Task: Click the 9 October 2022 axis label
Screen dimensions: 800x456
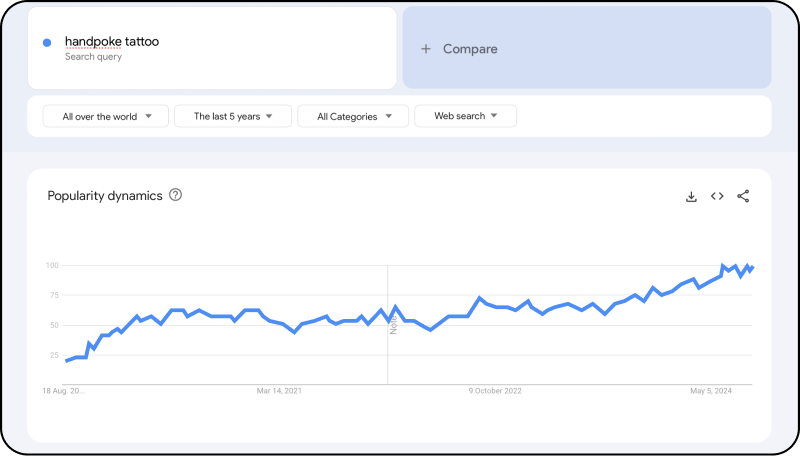Action: [x=496, y=391]
